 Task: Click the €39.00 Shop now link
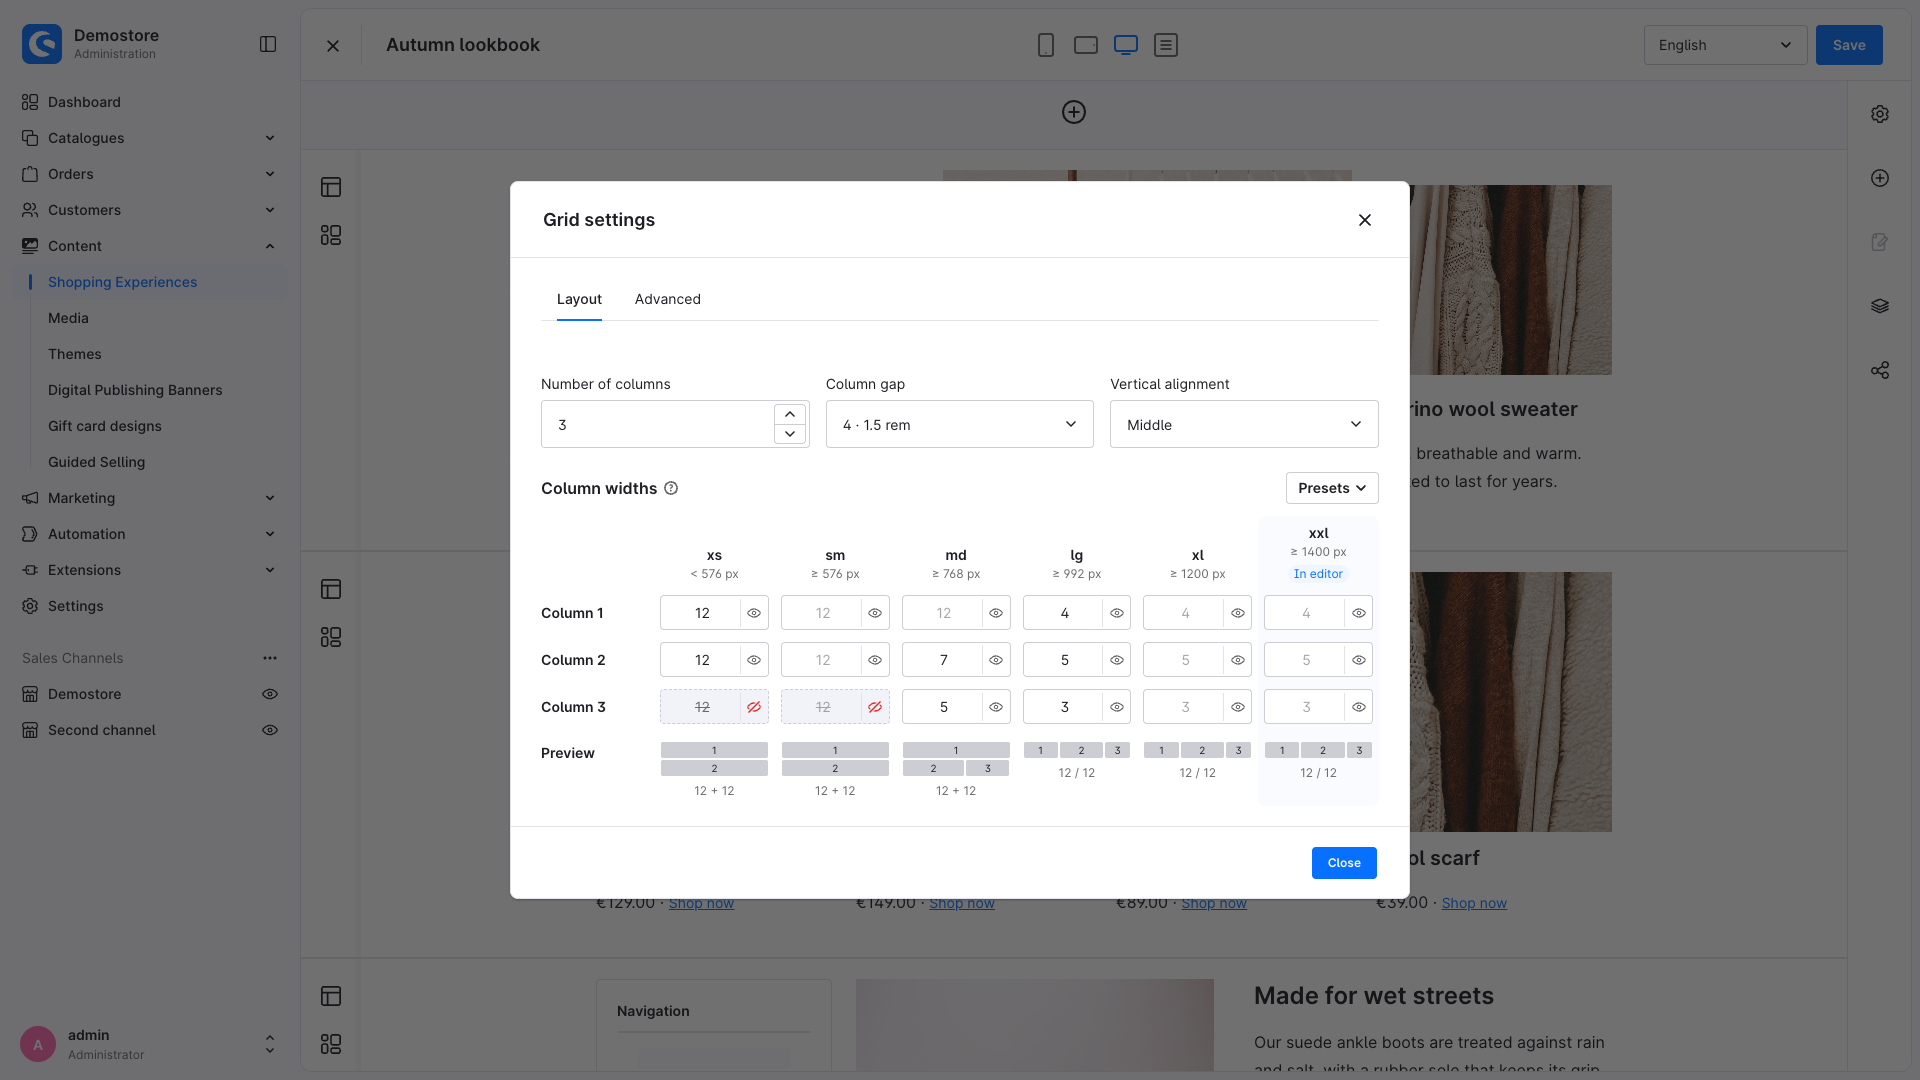click(1474, 903)
